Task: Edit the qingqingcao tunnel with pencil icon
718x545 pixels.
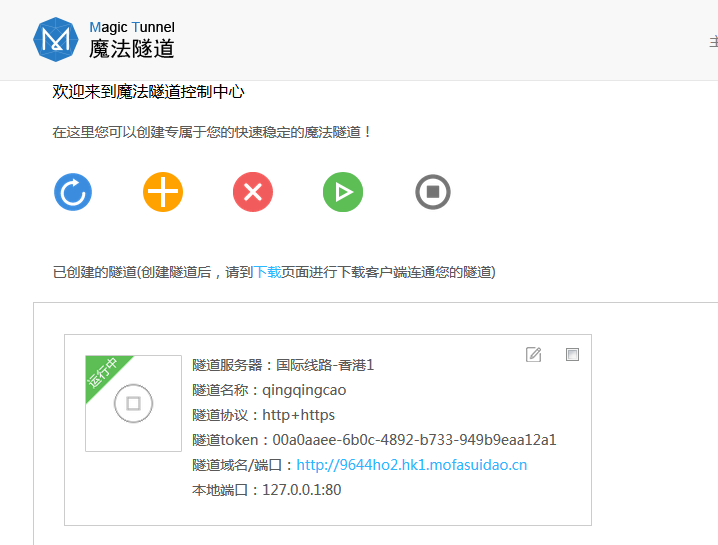Action: coord(533,354)
